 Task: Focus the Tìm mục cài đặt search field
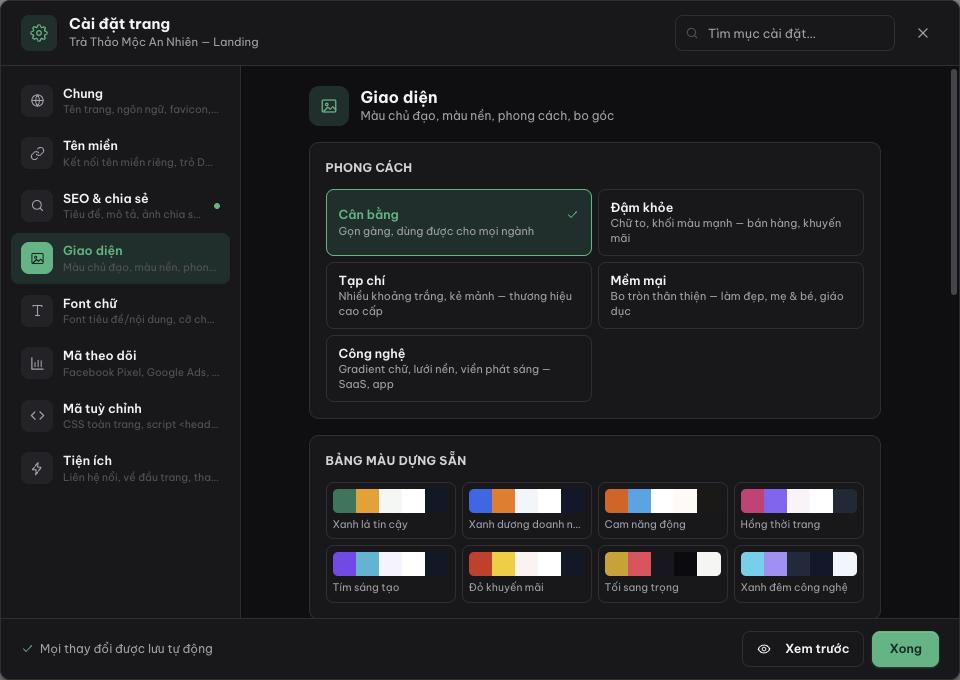tap(784, 33)
